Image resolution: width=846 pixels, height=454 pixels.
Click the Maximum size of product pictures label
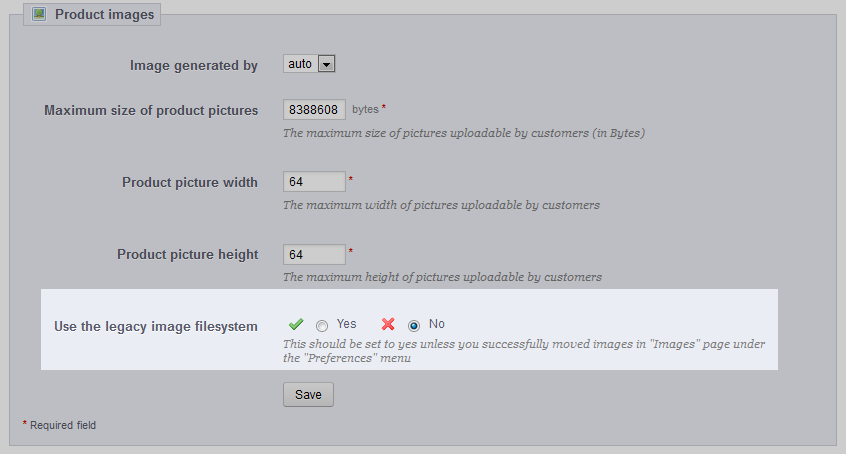pos(151,111)
